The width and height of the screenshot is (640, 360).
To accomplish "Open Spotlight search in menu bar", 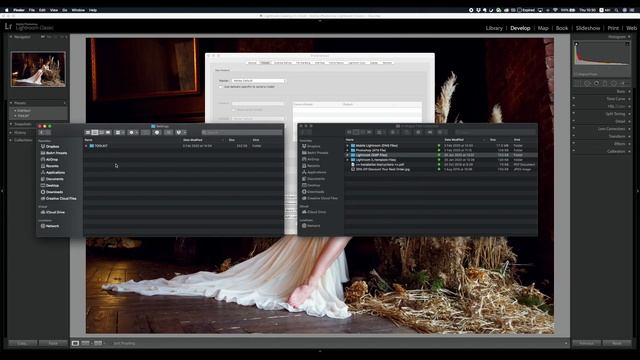I will pyautogui.click(x=616, y=10).
